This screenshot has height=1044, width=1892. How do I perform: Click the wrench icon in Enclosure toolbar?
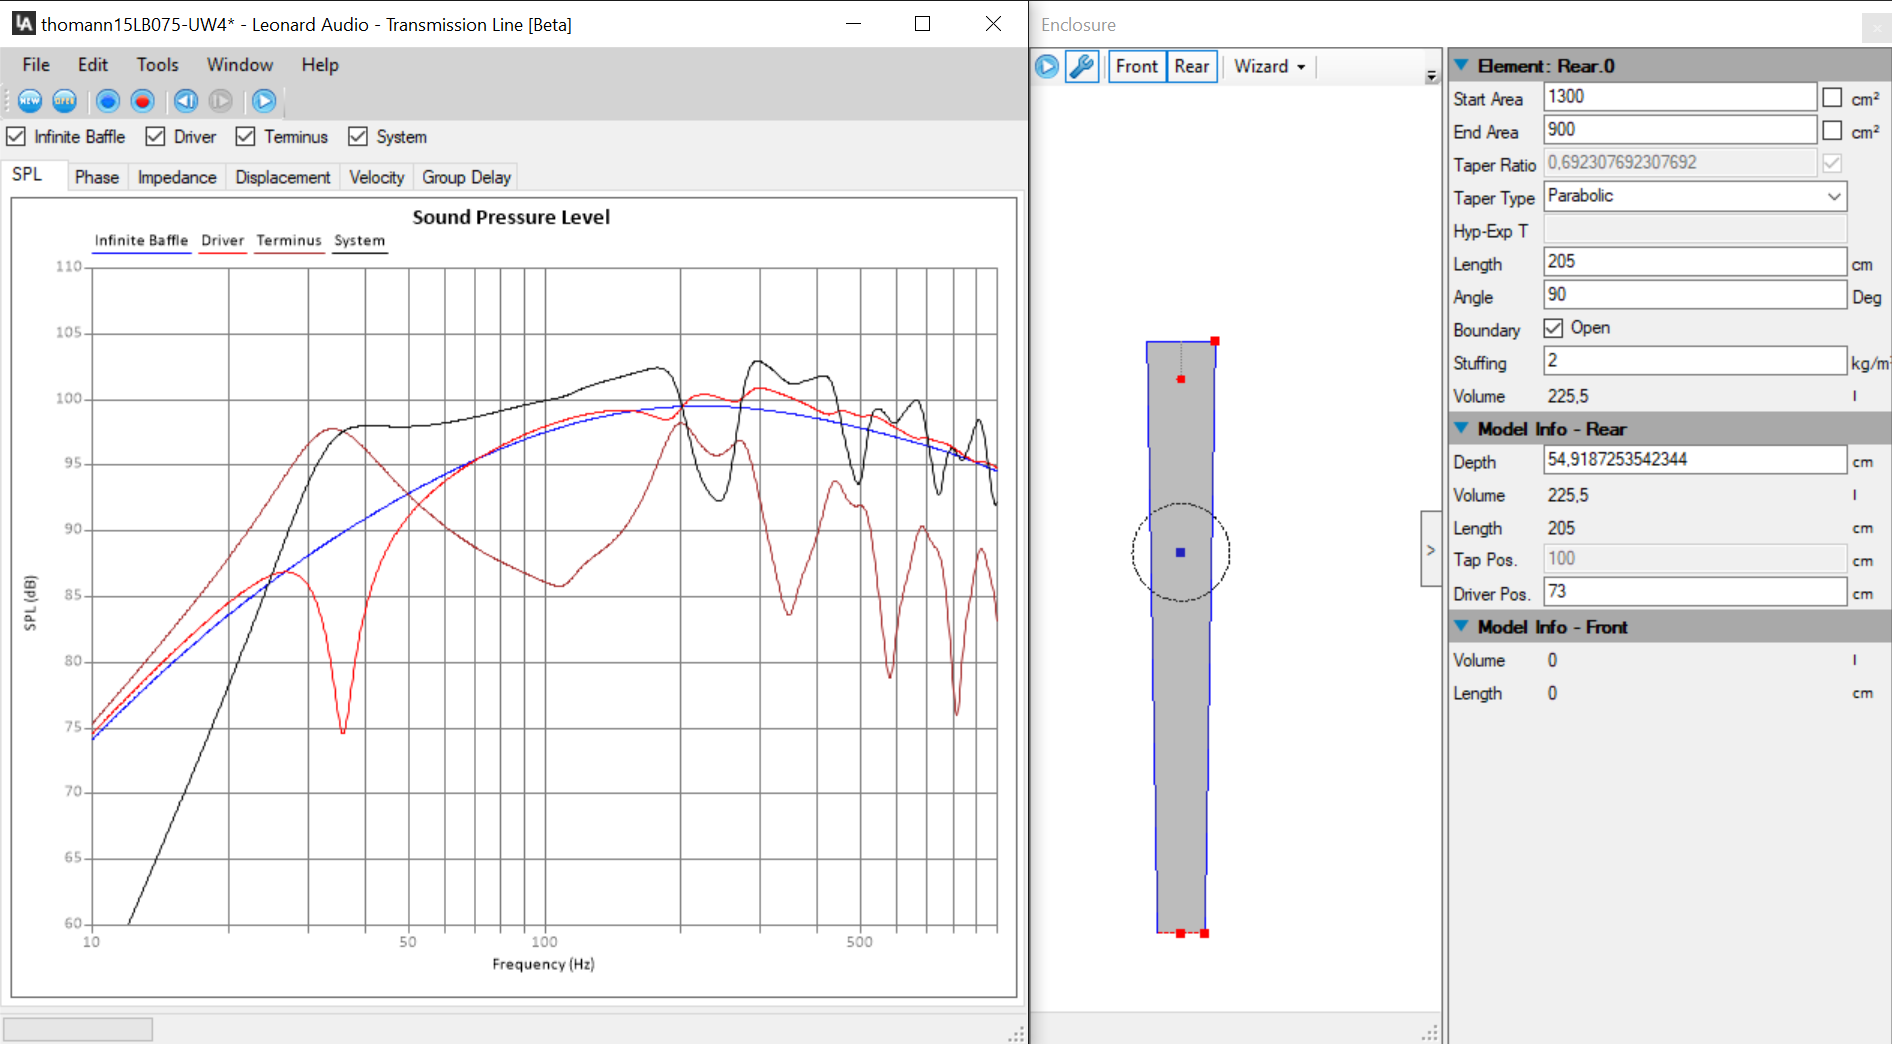[1082, 67]
